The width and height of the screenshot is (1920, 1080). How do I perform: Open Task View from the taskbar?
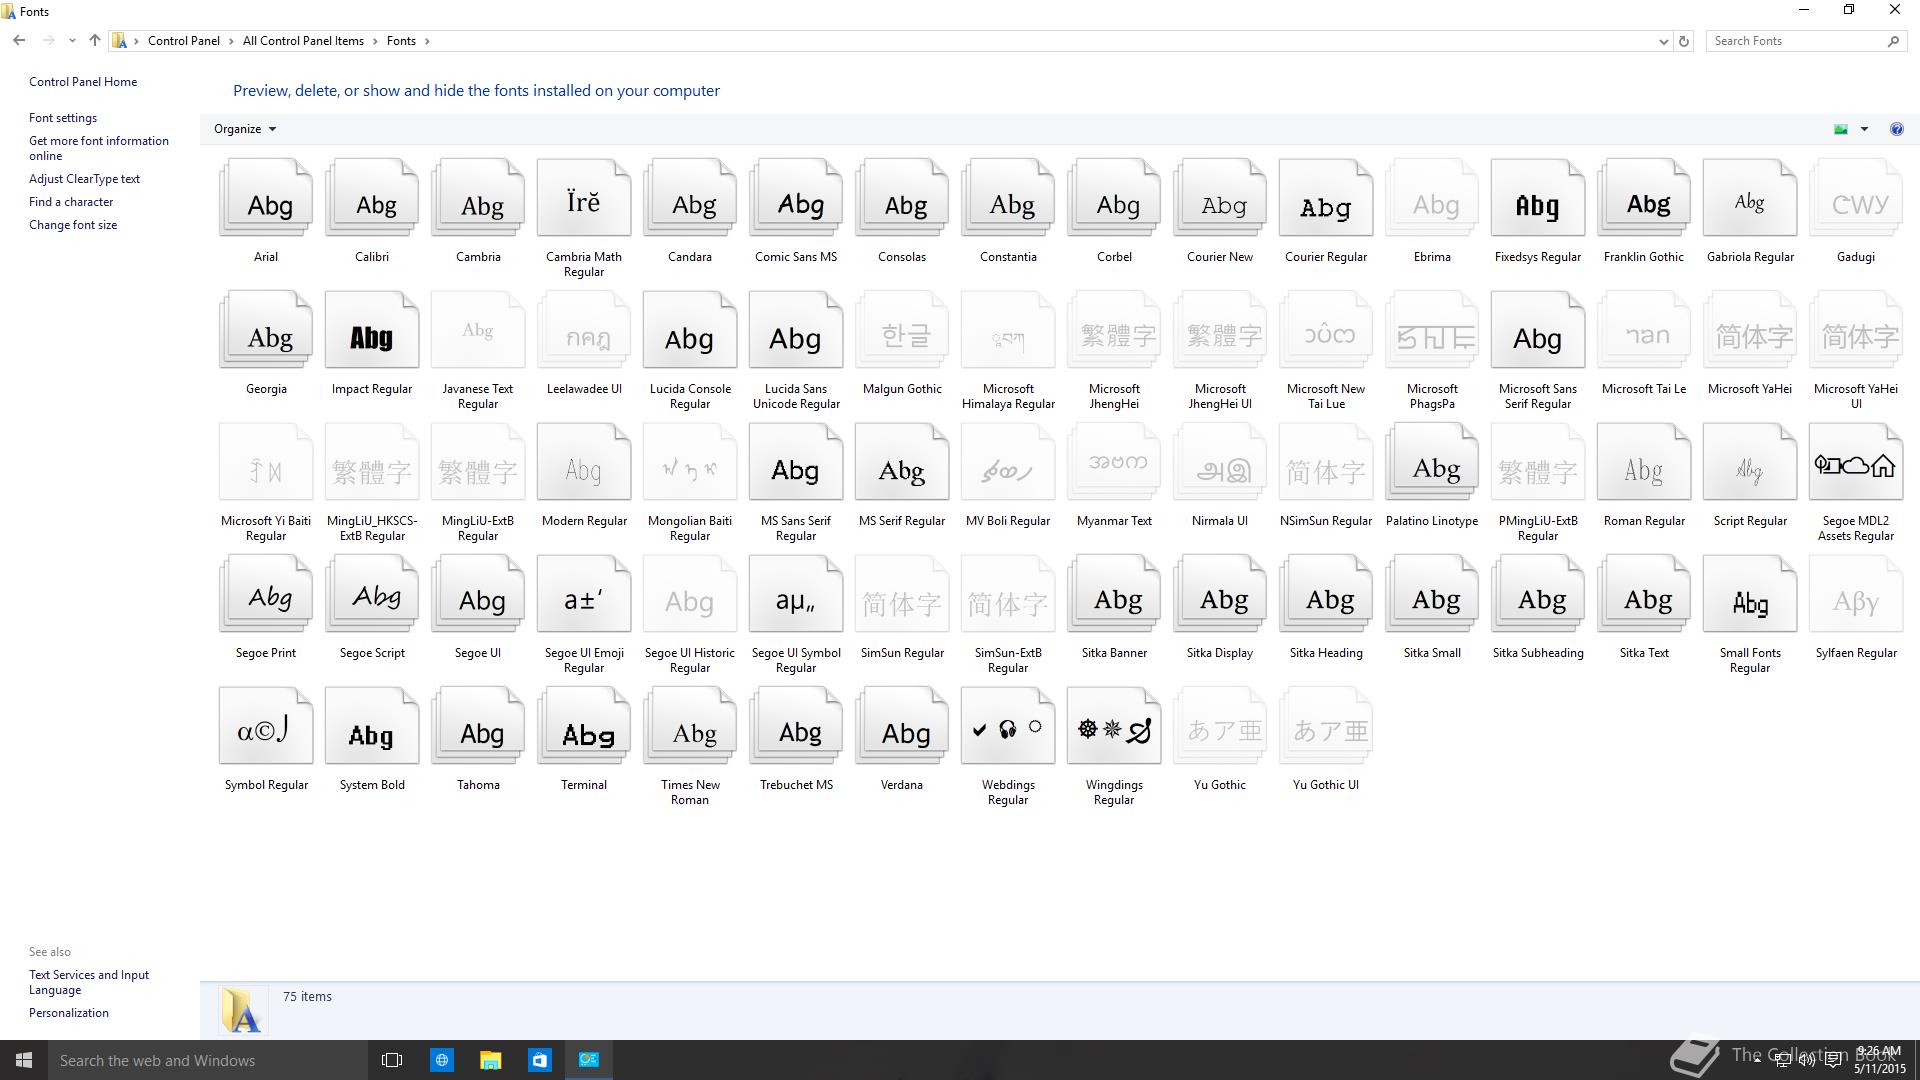tap(392, 1060)
